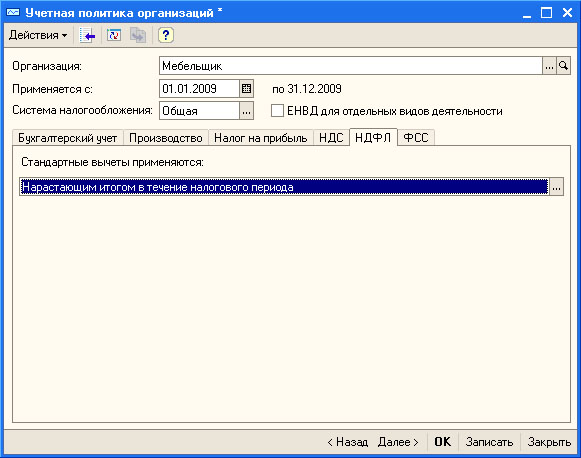Open help via question mark icon
581x458 pixels.
(166, 35)
